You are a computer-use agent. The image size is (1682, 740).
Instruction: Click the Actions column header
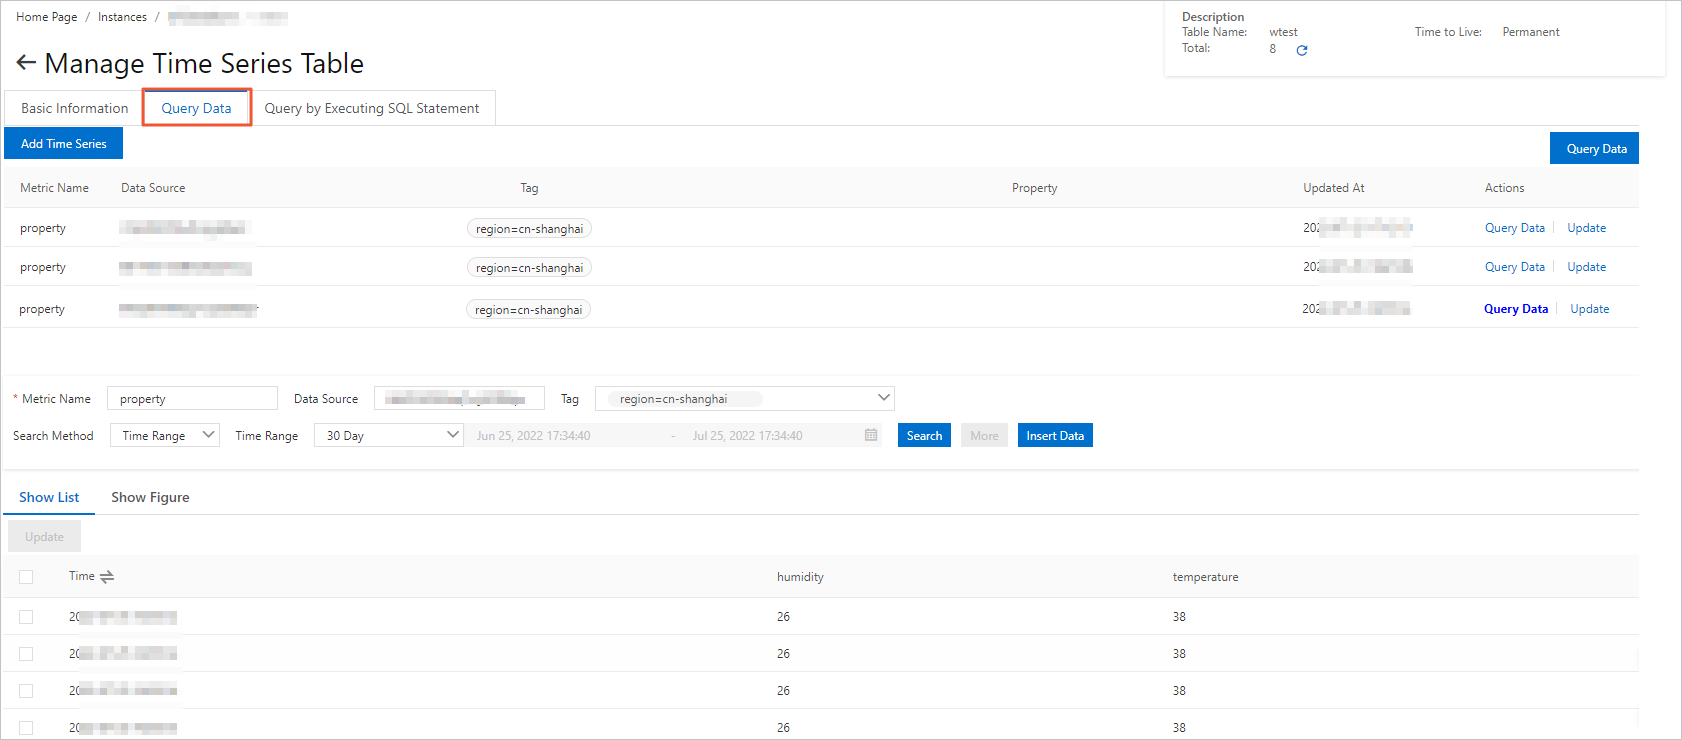[x=1504, y=188]
